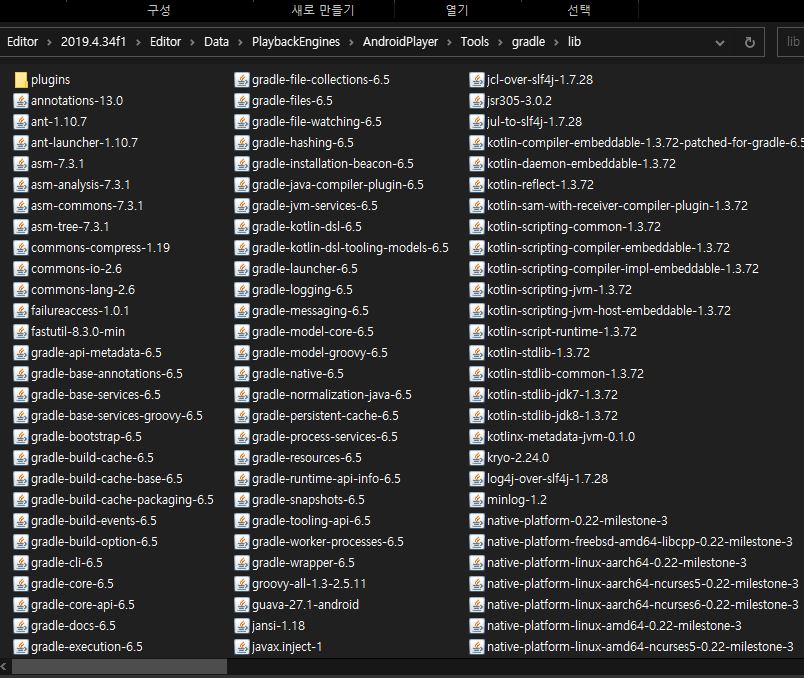Refresh the current folder view
Image resolution: width=804 pixels, height=678 pixels.
point(750,43)
